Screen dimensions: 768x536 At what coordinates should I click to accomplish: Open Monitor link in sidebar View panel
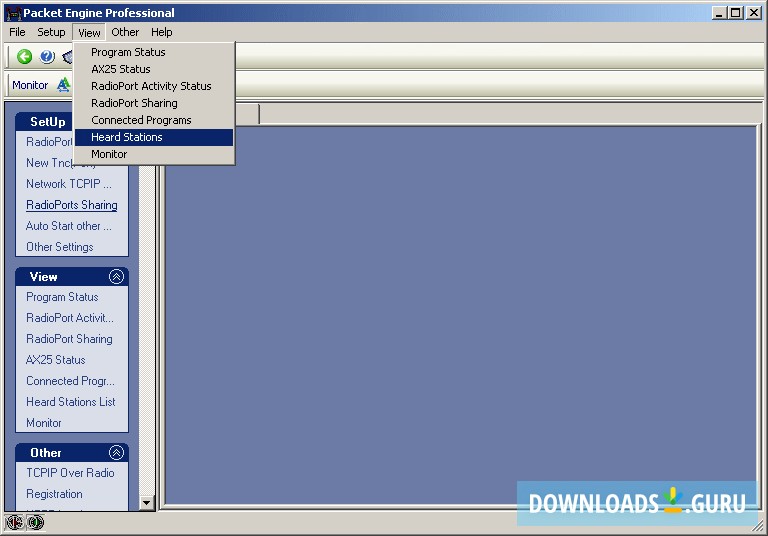coord(44,423)
